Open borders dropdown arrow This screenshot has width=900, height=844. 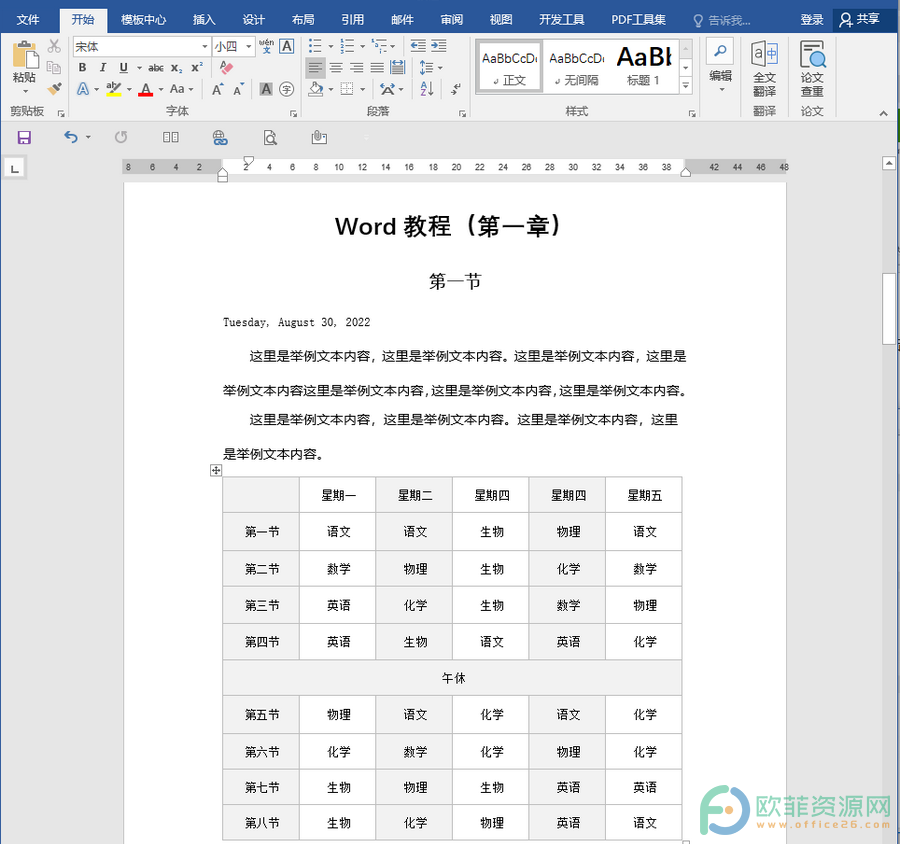(362, 89)
